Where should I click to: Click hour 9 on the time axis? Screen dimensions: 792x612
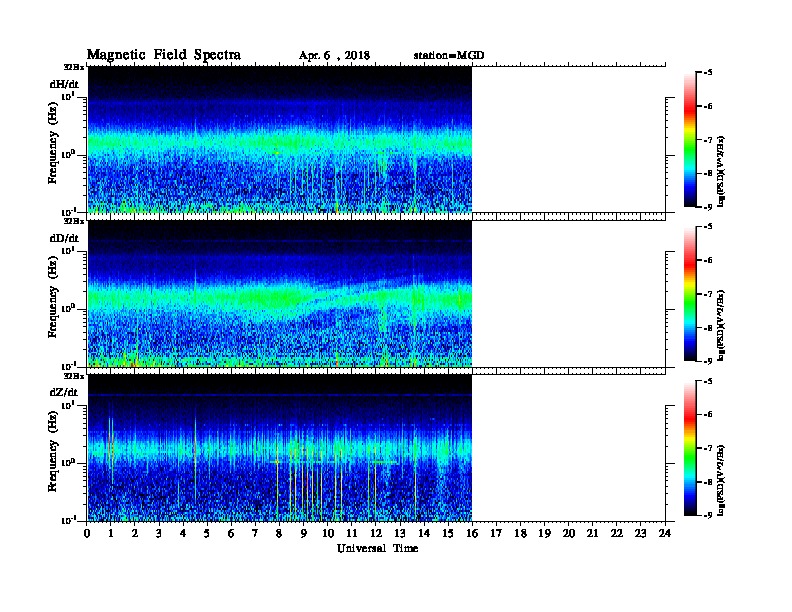click(304, 534)
